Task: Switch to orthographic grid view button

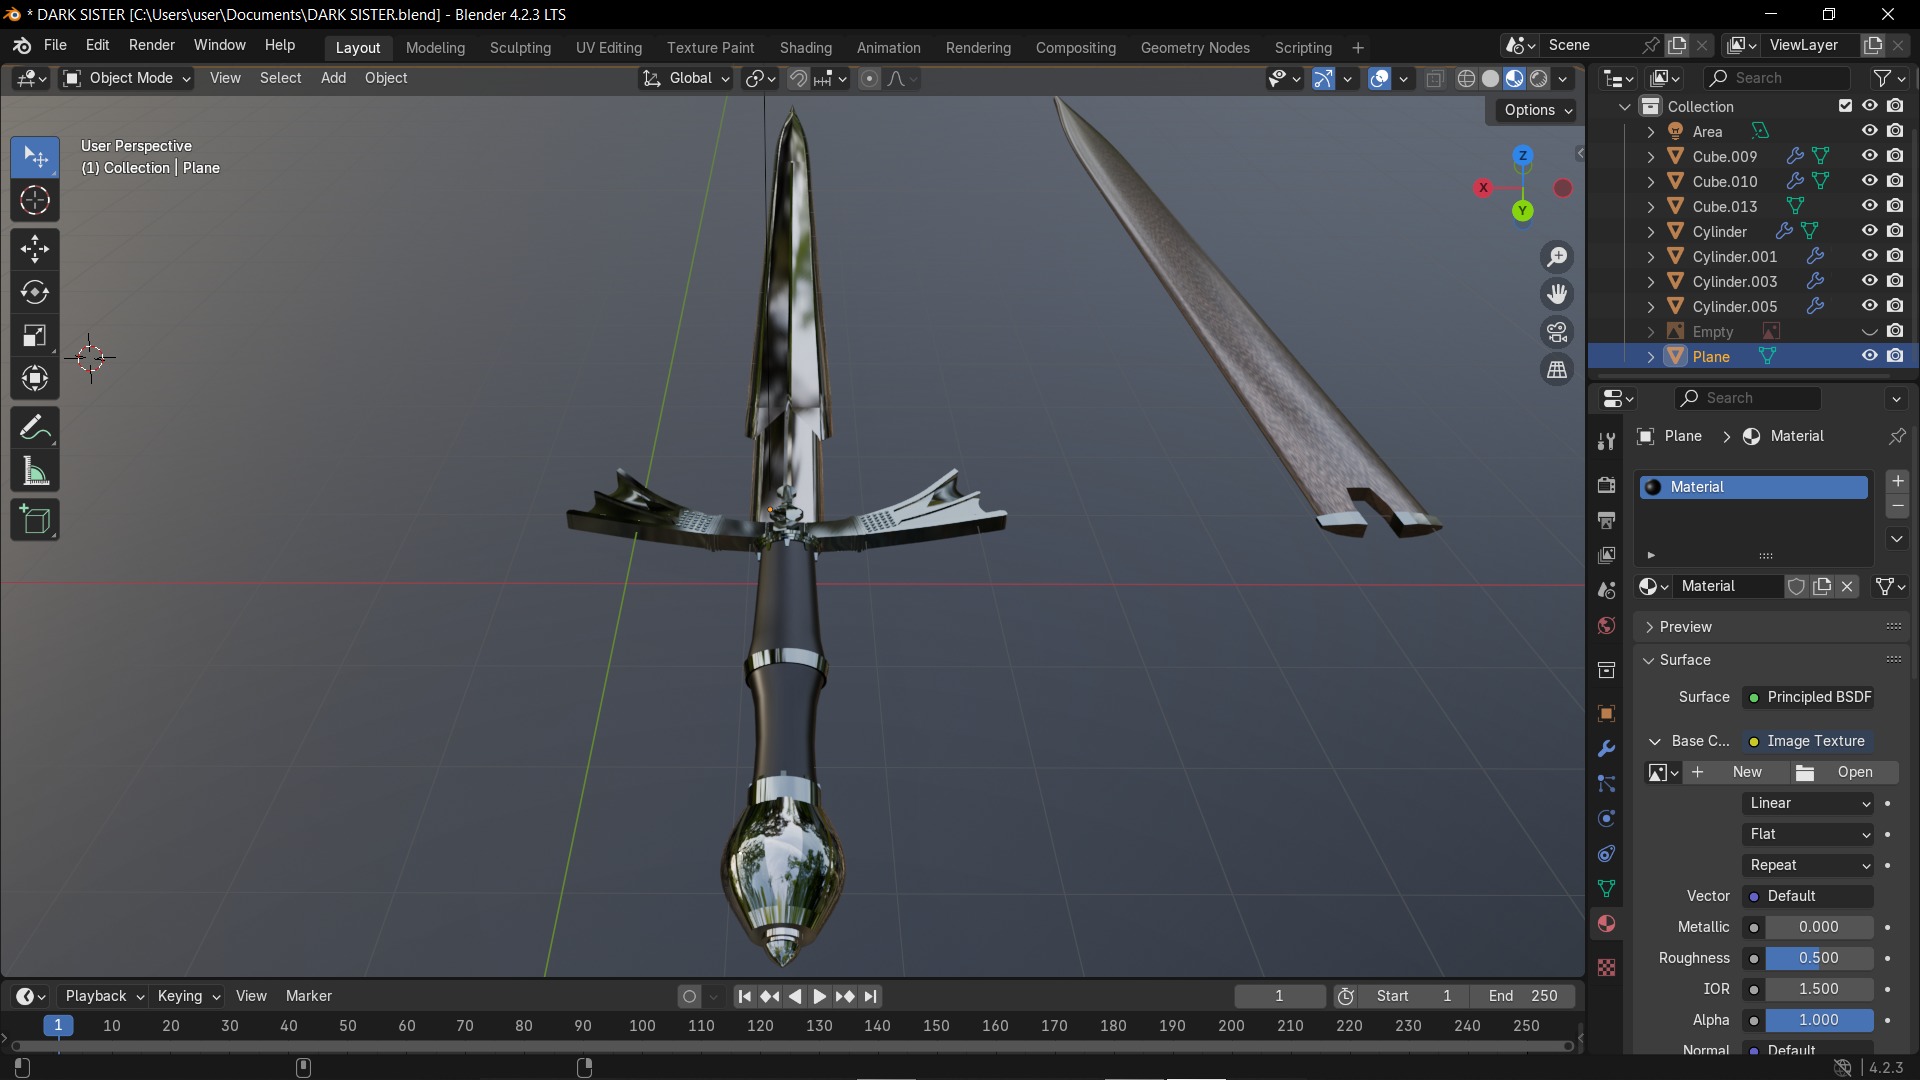Action: click(x=1557, y=370)
